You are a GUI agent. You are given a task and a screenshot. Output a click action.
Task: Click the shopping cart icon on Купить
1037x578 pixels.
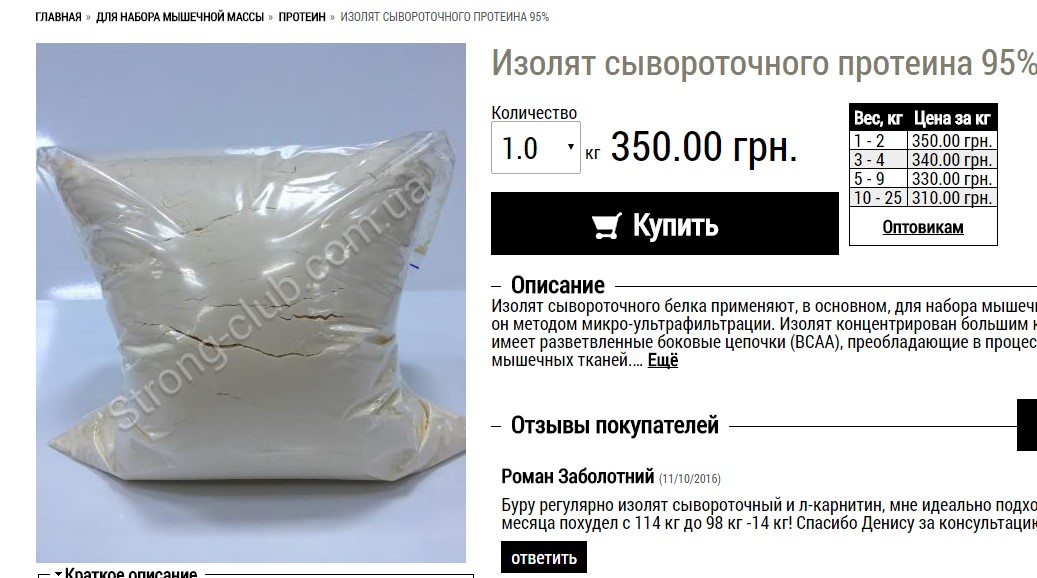(606, 226)
